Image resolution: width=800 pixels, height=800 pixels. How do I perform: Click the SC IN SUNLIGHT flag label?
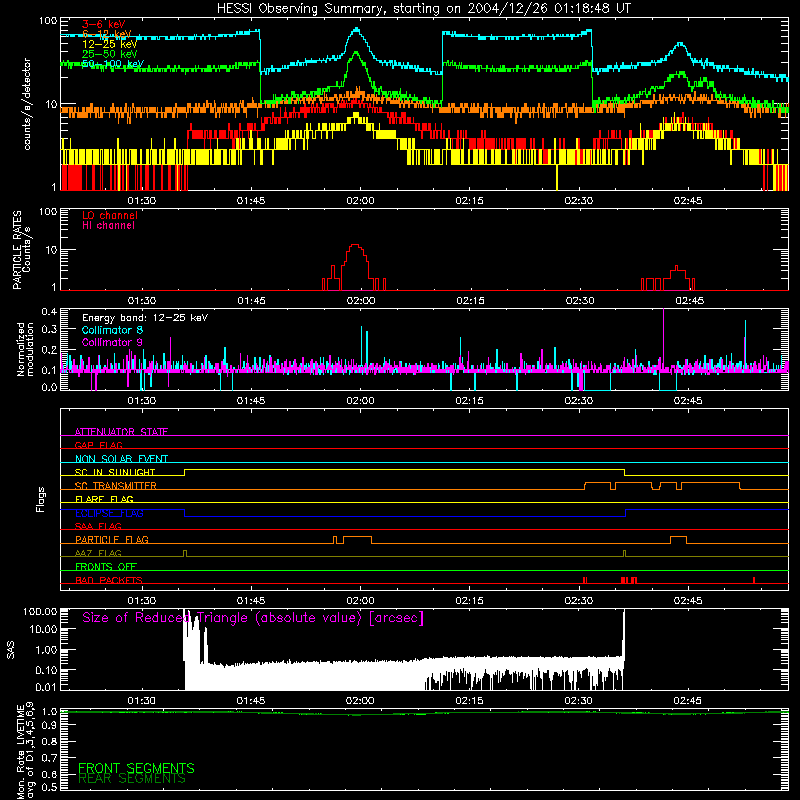[115, 472]
